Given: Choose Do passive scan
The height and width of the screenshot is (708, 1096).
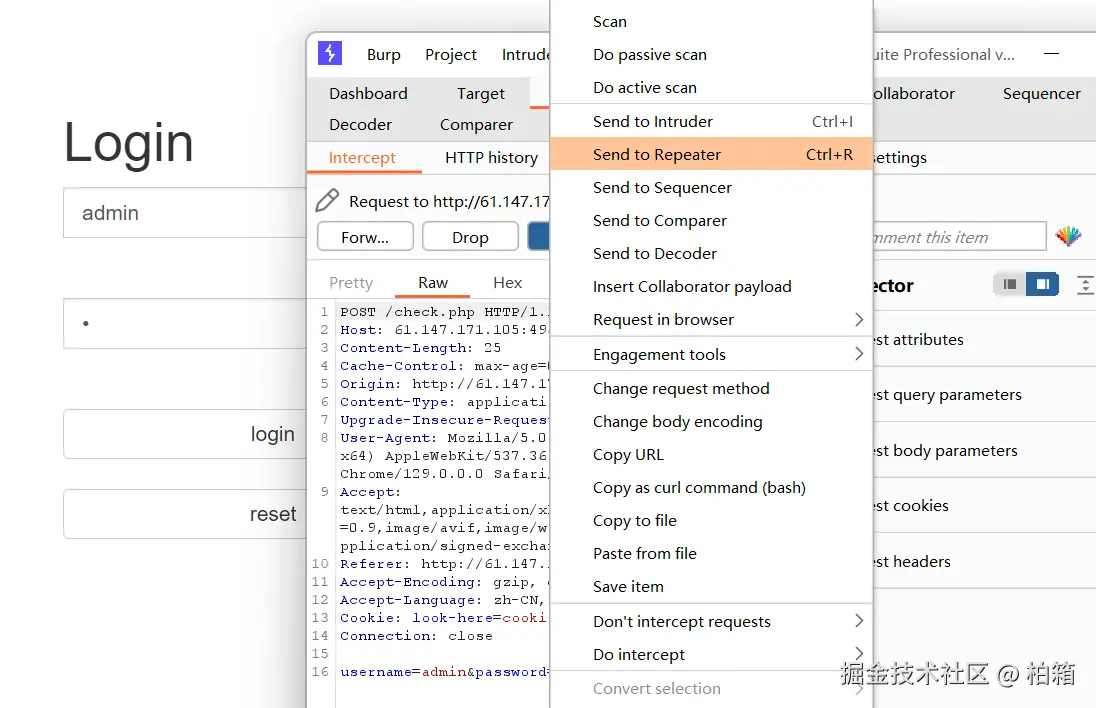Looking at the screenshot, I should (x=712, y=55).
